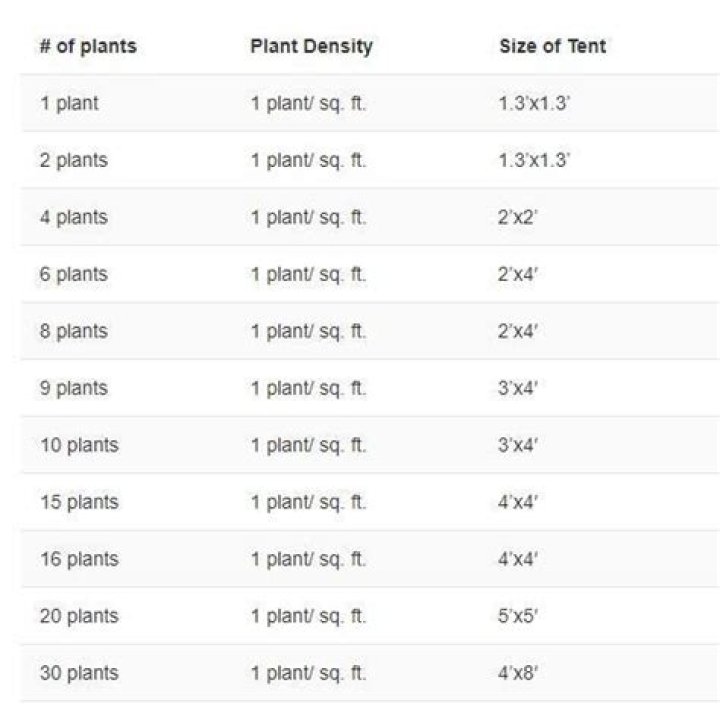This screenshot has width=720, height=706.
Task: Click tent size for 9 plants row
Action: [518, 388]
